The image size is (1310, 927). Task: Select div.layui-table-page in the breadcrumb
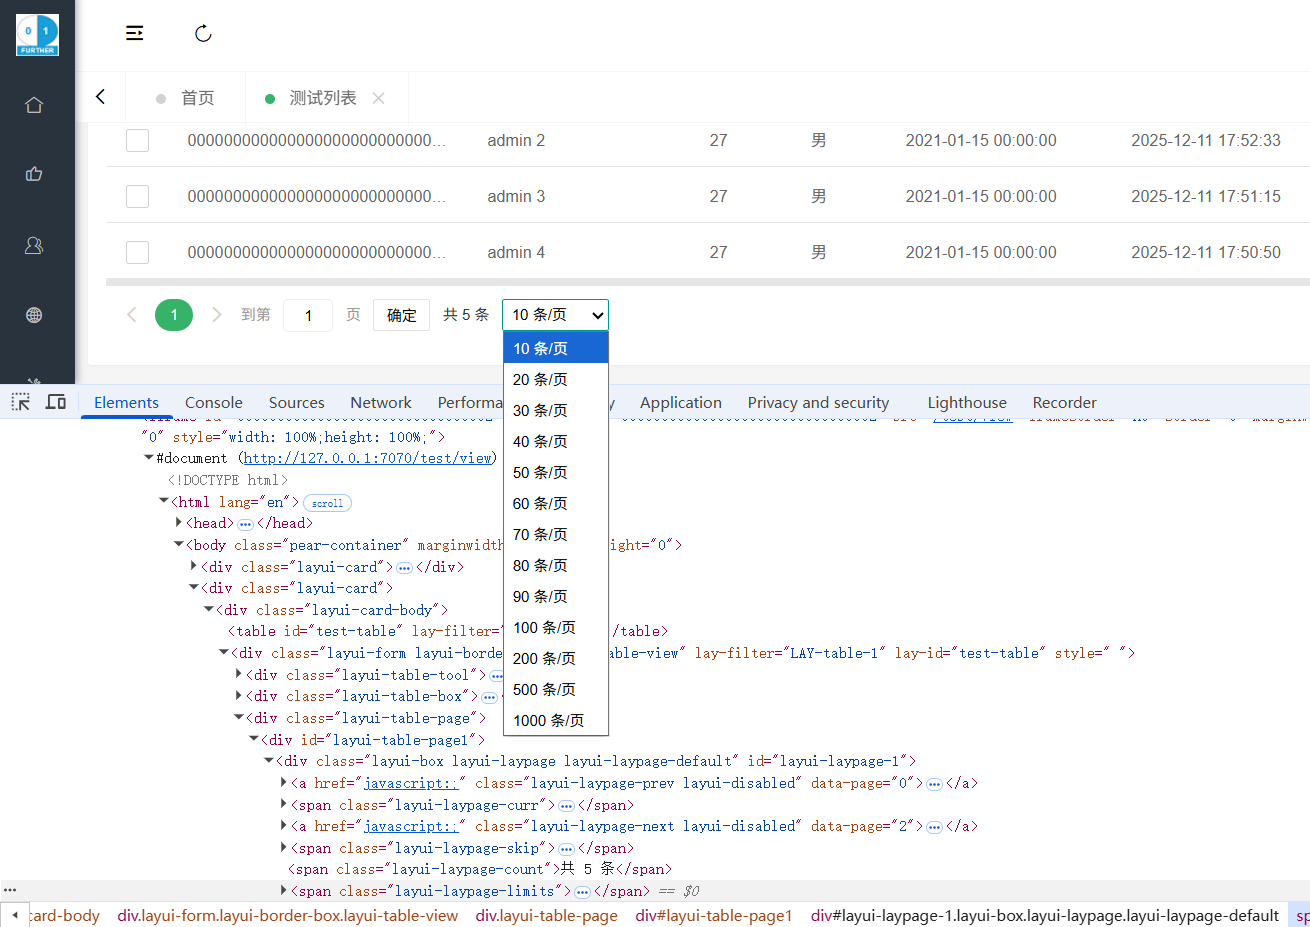546,915
